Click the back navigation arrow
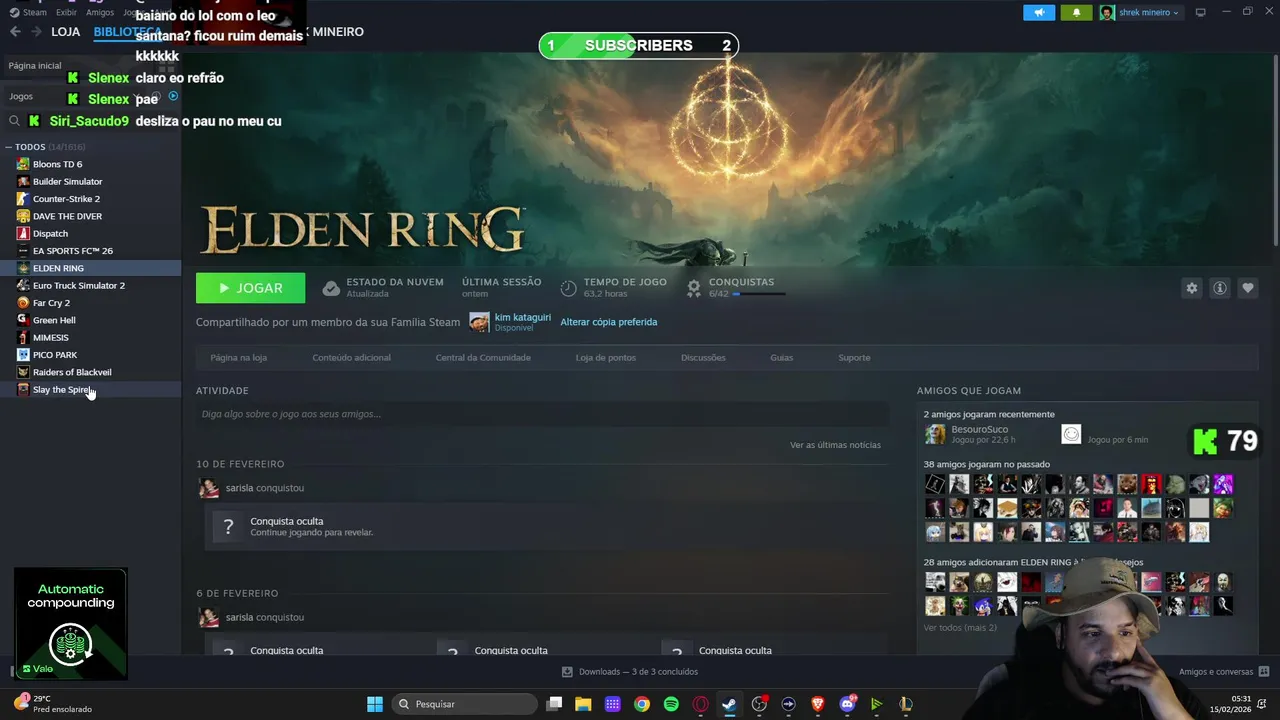 point(15,32)
